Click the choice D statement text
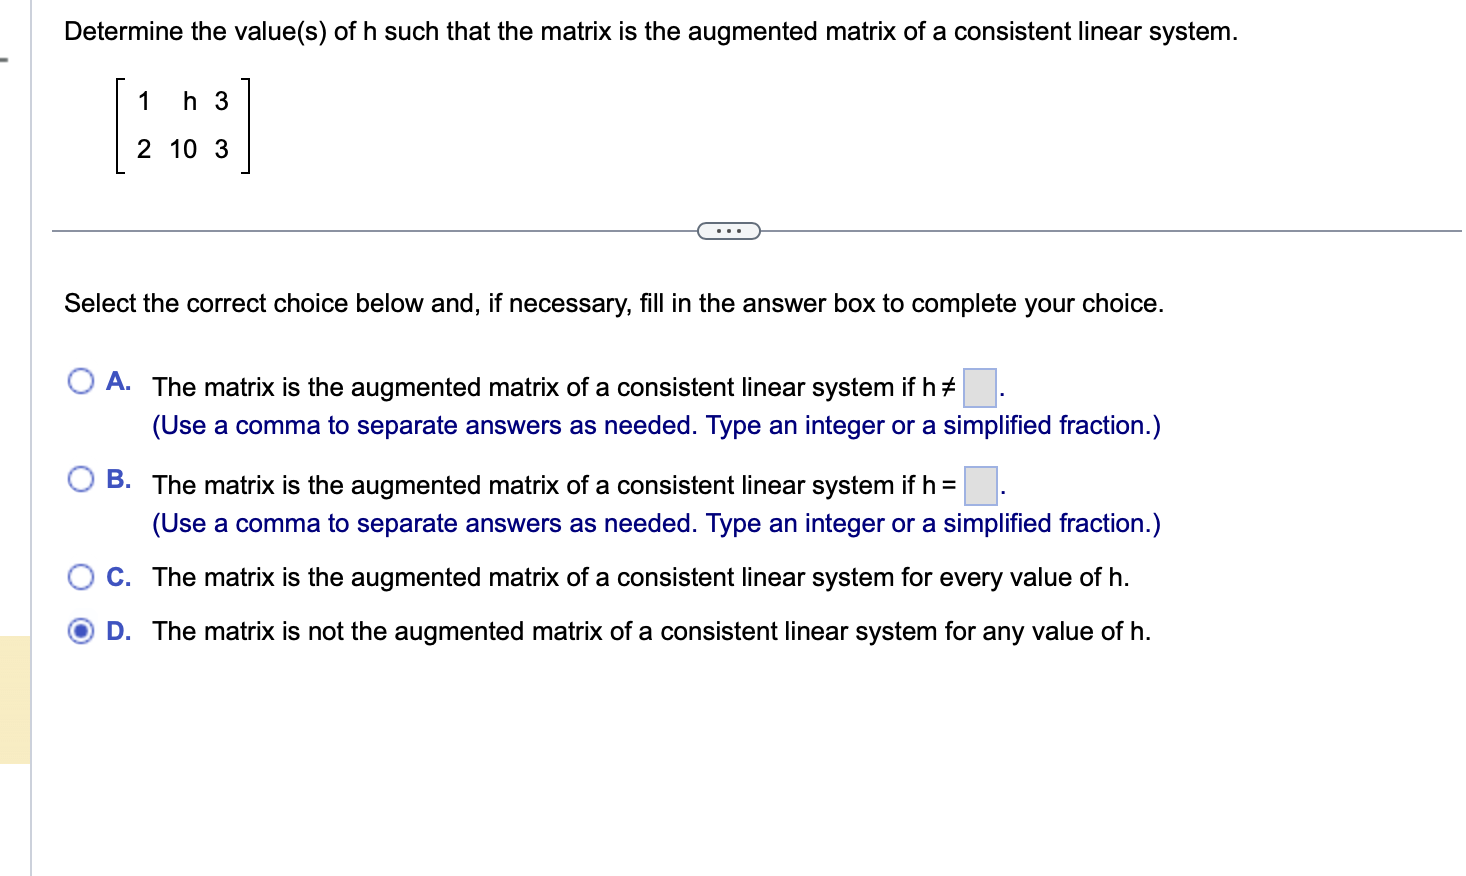This screenshot has height=876, width=1466. tap(651, 631)
